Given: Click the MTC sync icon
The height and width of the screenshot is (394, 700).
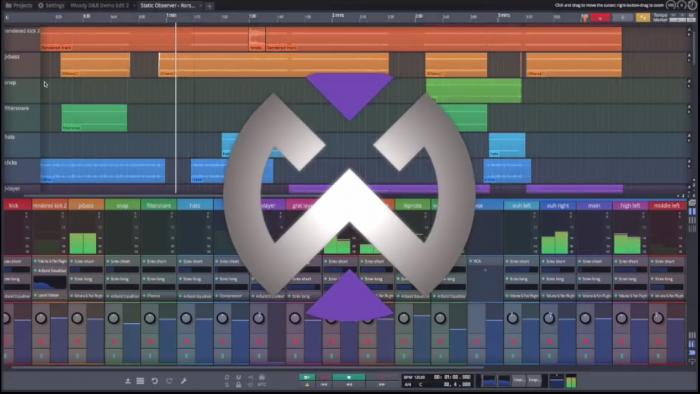Looking at the screenshot, I should coord(262,384).
